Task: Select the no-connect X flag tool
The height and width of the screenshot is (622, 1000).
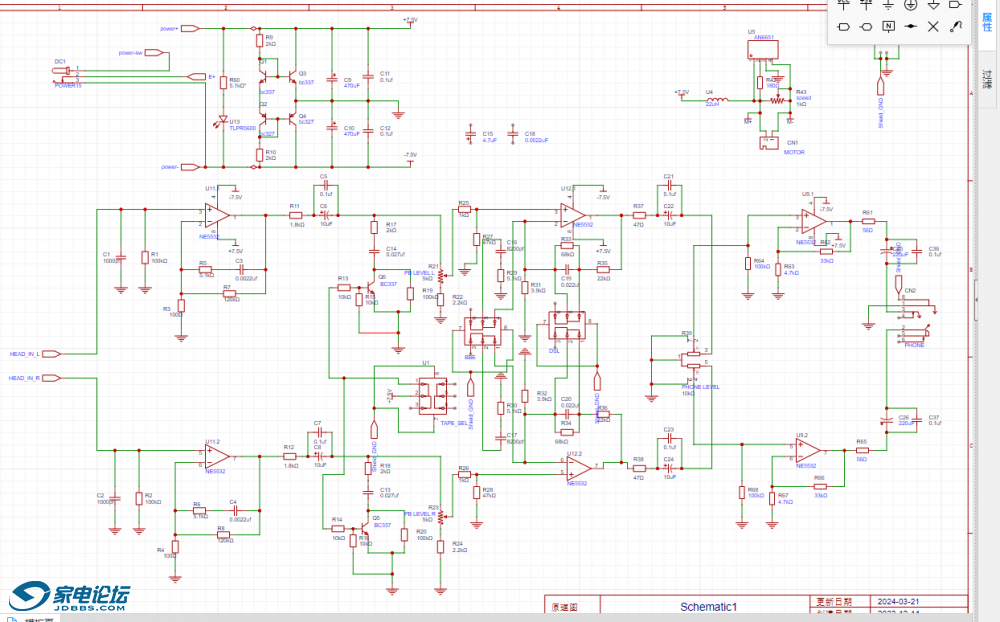Action: click(933, 26)
